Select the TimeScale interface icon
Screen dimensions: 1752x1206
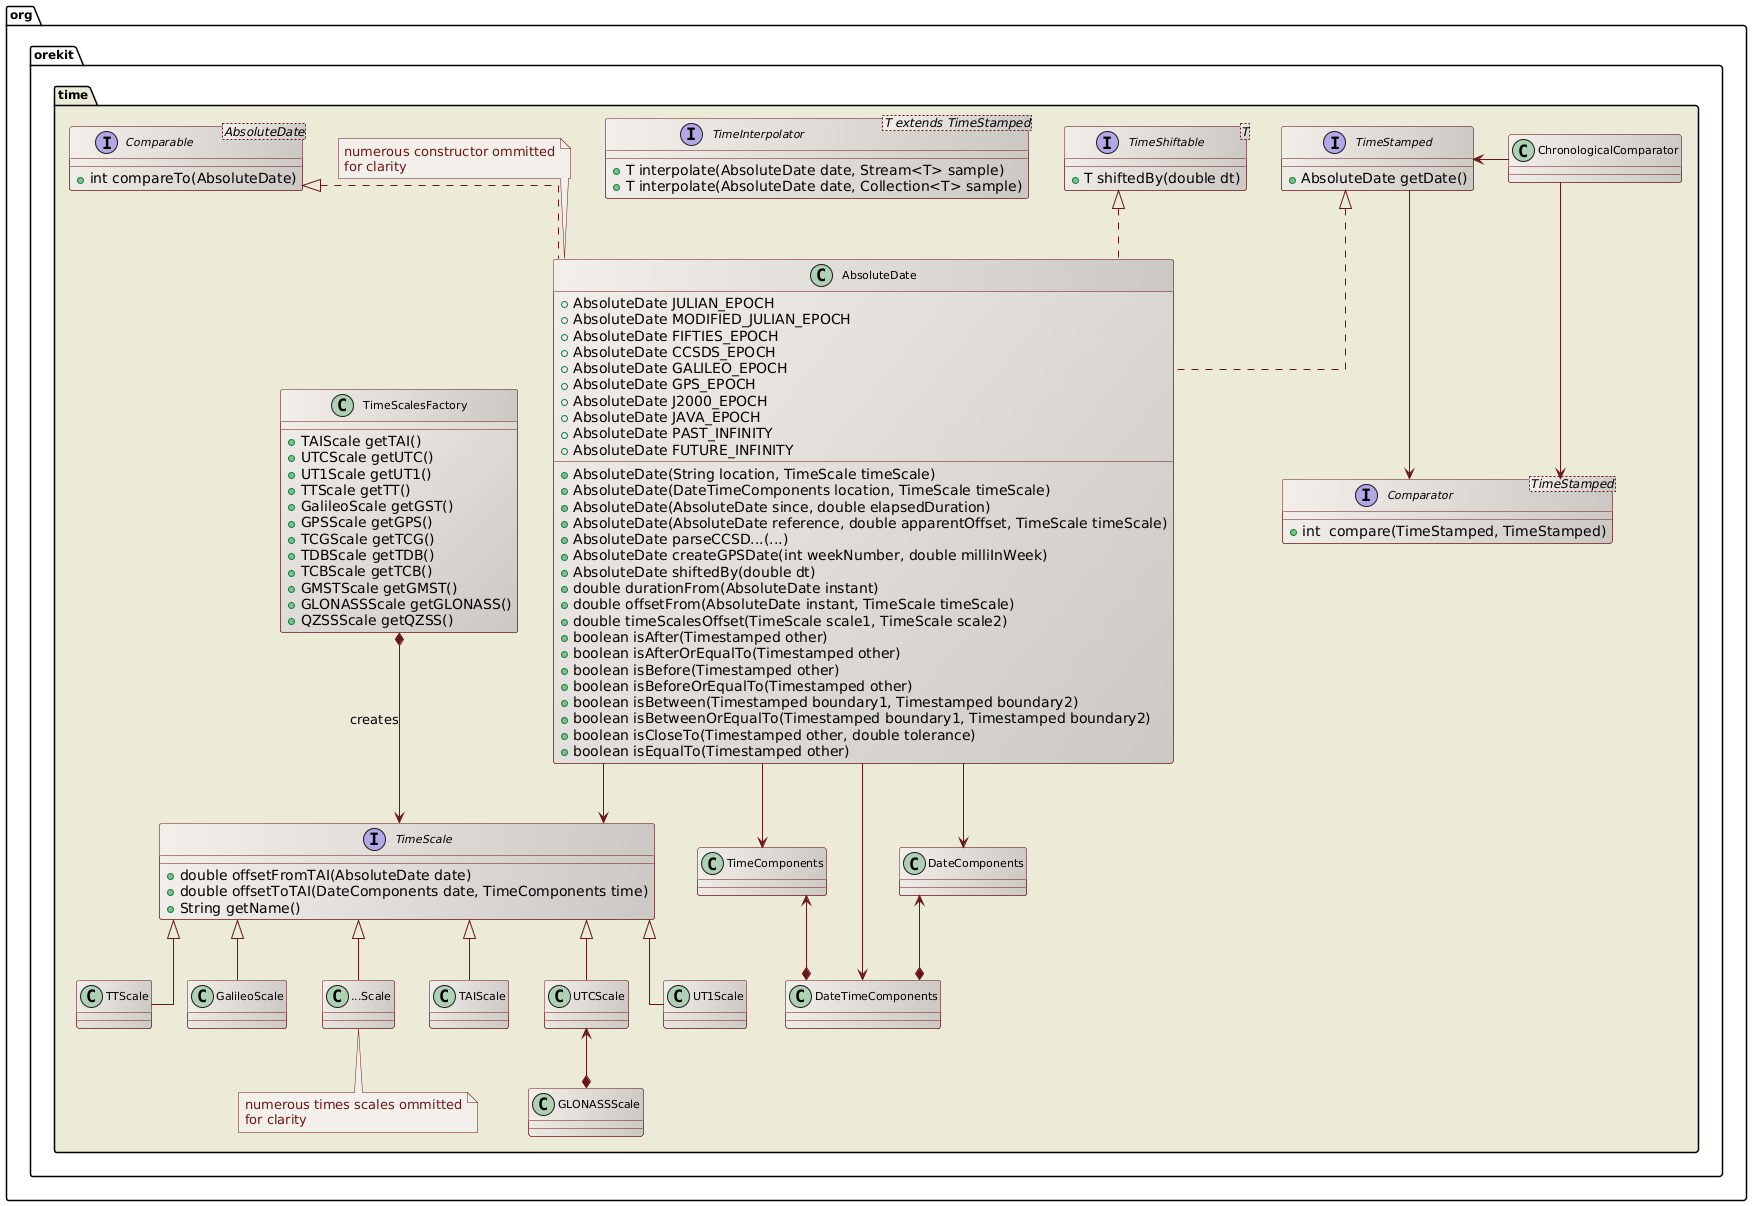tap(372, 839)
